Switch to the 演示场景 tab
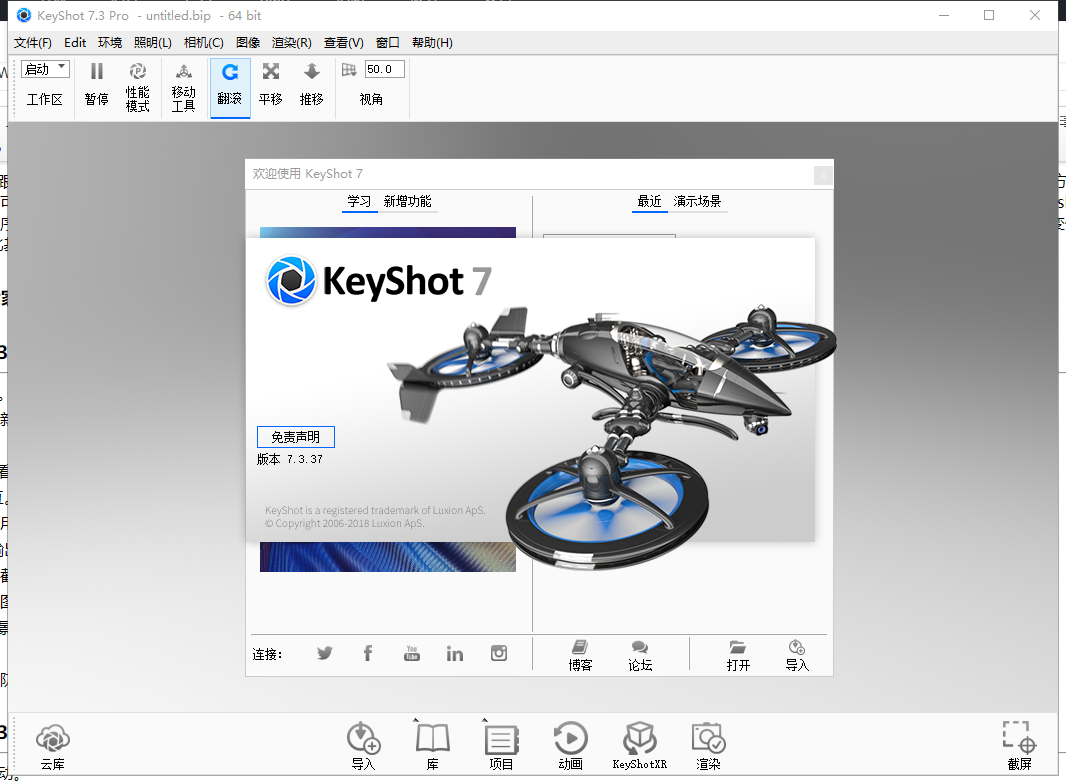This screenshot has height=783, width=1066. tap(698, 201)
